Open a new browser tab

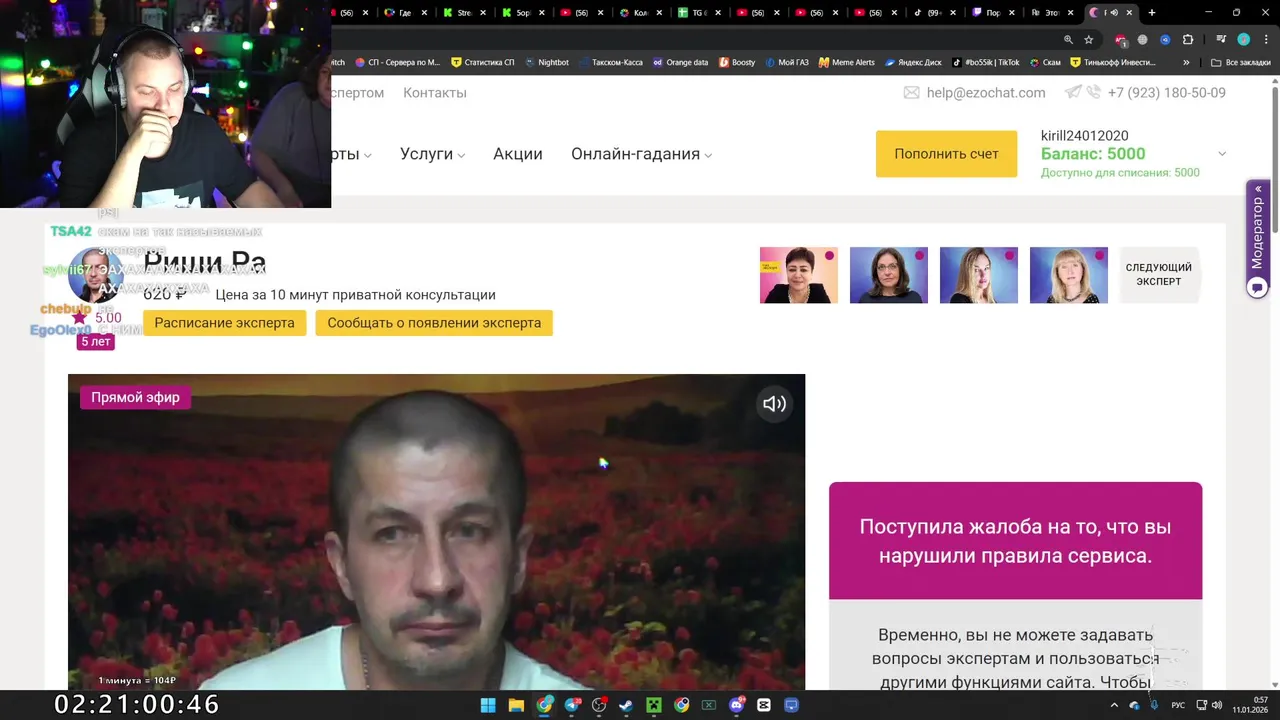(x=1152, y=13)
